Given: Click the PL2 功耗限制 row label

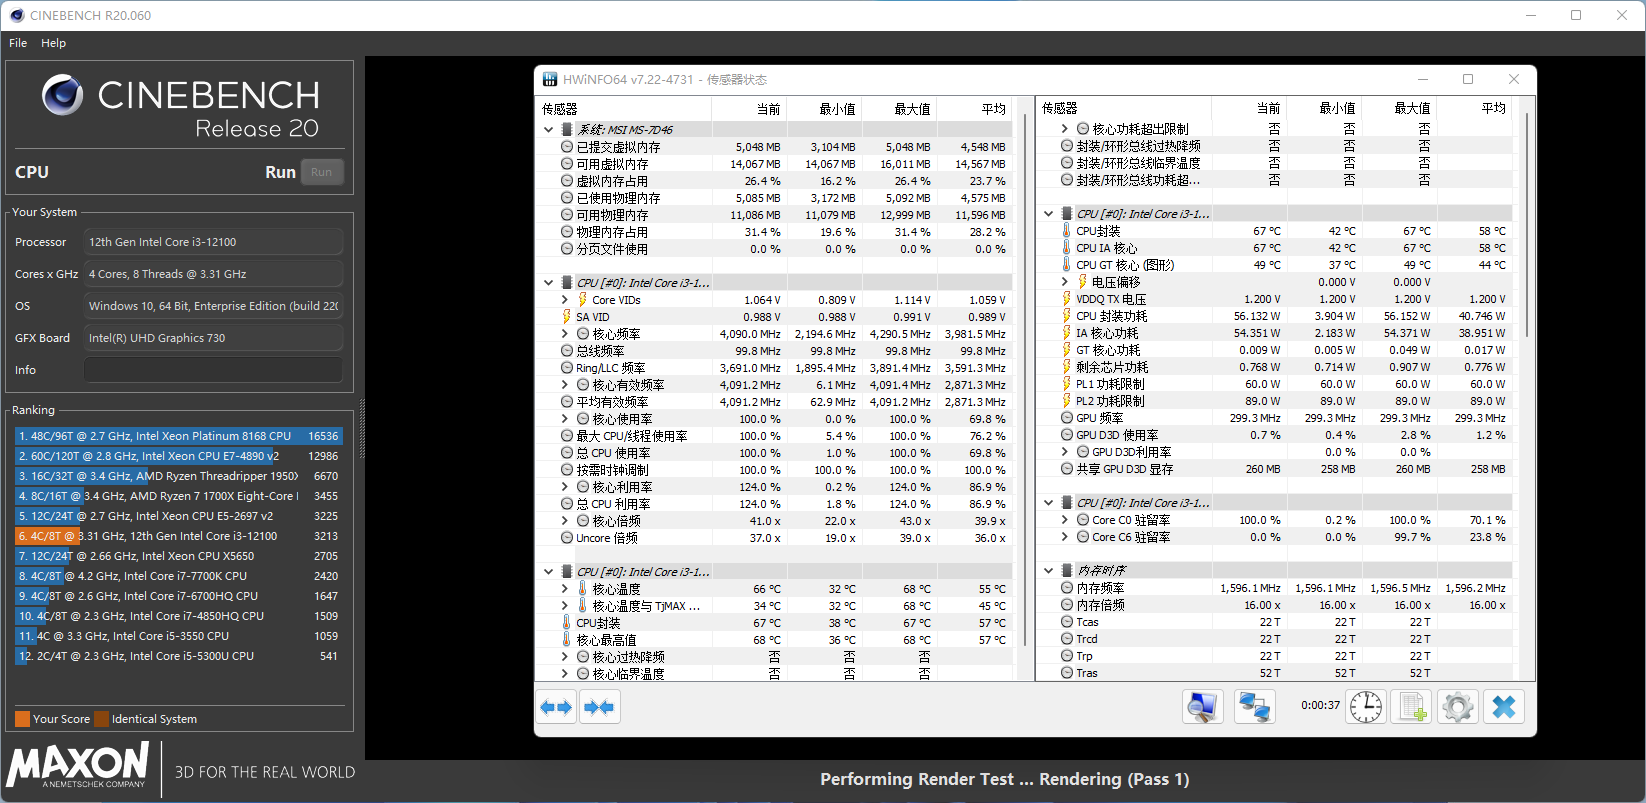Looking at the screenshot, I should [x=1110, y=401].
